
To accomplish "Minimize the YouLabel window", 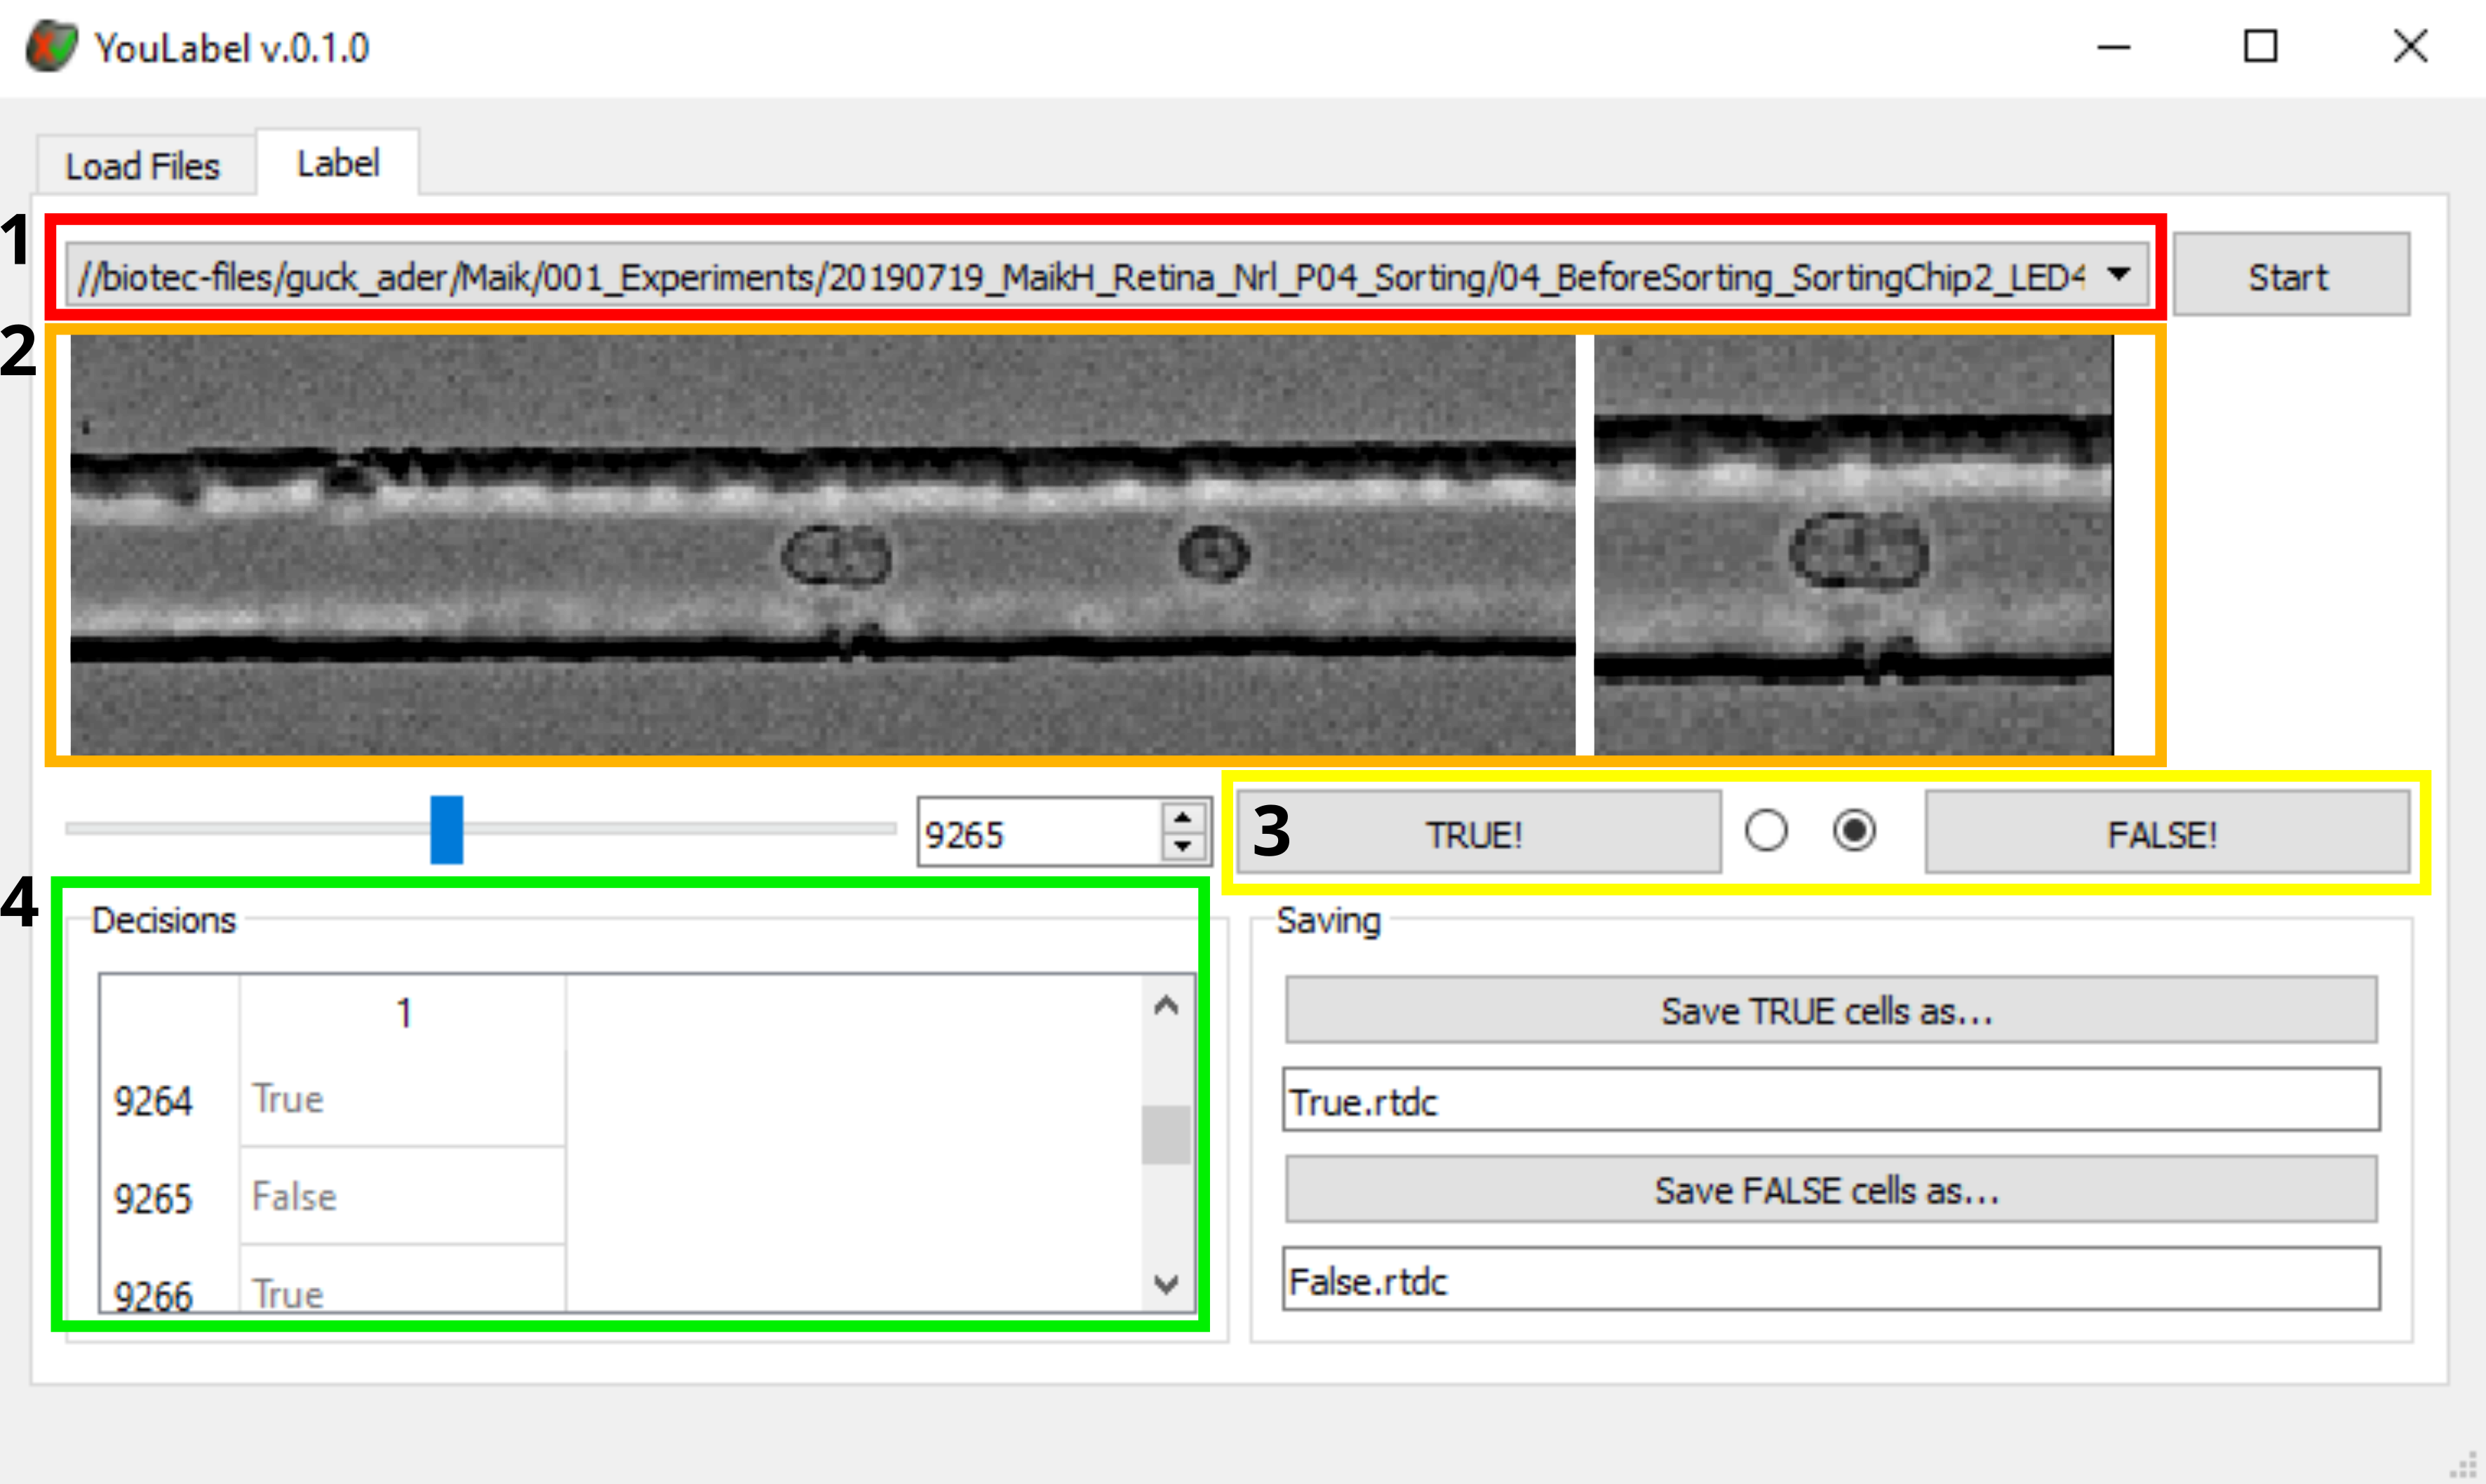I will pyautogui.click(x=2113, y=46).
